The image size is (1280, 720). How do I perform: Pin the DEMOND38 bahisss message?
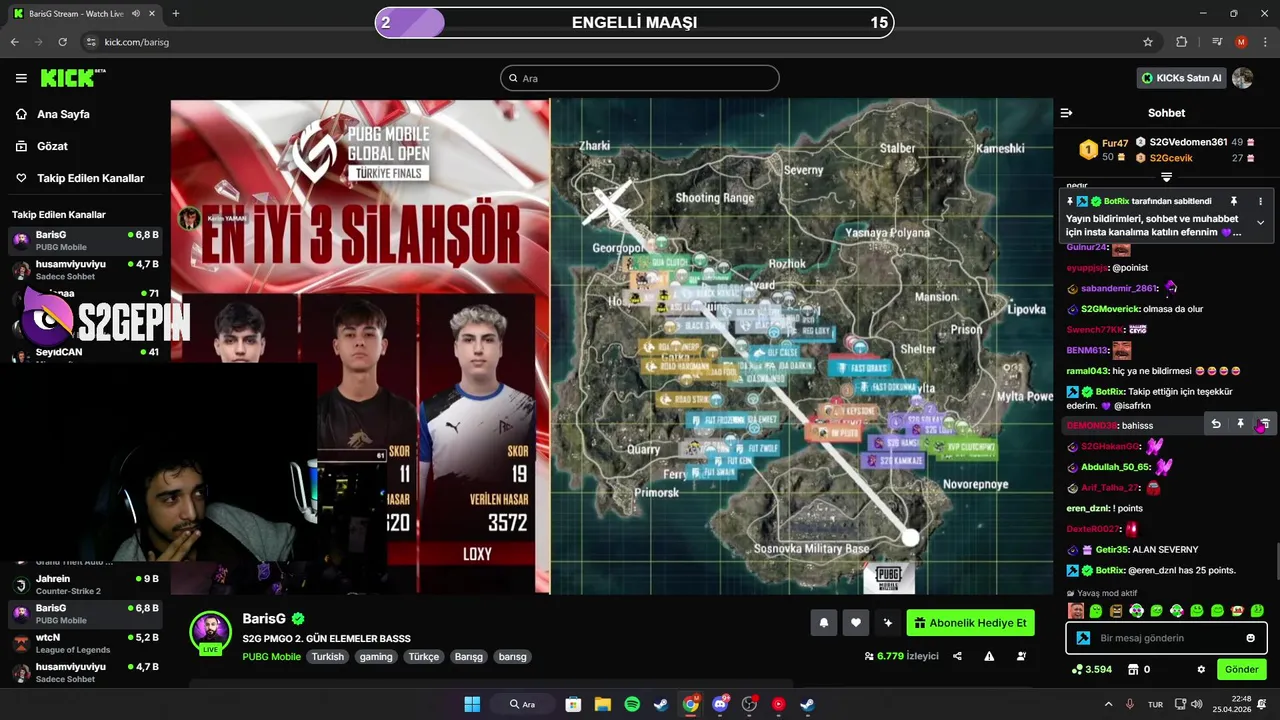[1240, 424]
